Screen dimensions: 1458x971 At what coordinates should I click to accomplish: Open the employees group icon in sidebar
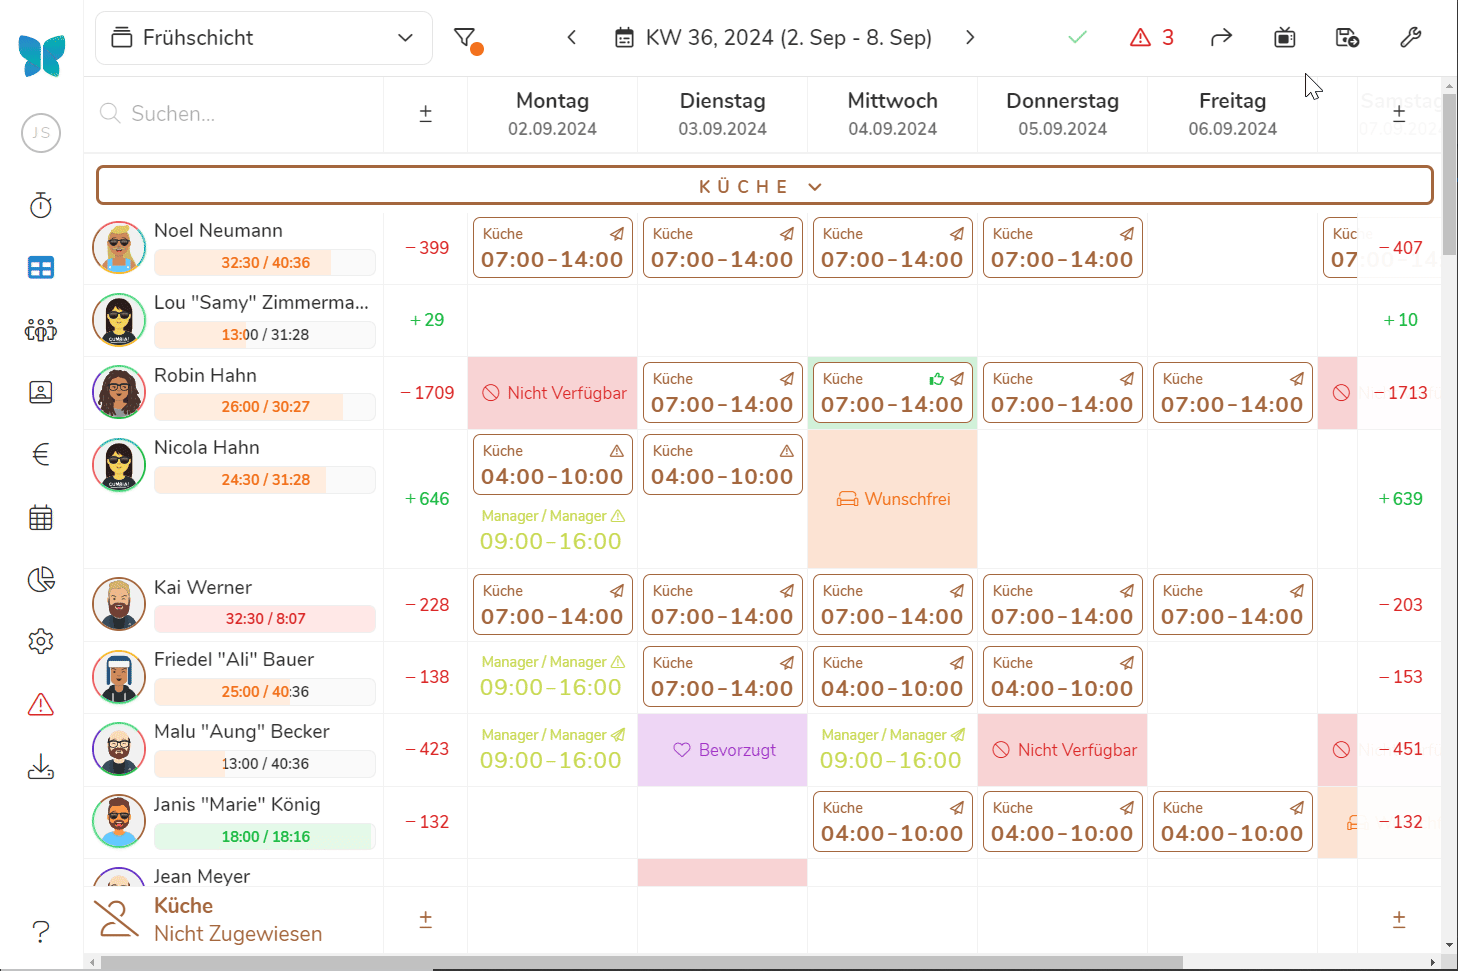pos(41,330)
